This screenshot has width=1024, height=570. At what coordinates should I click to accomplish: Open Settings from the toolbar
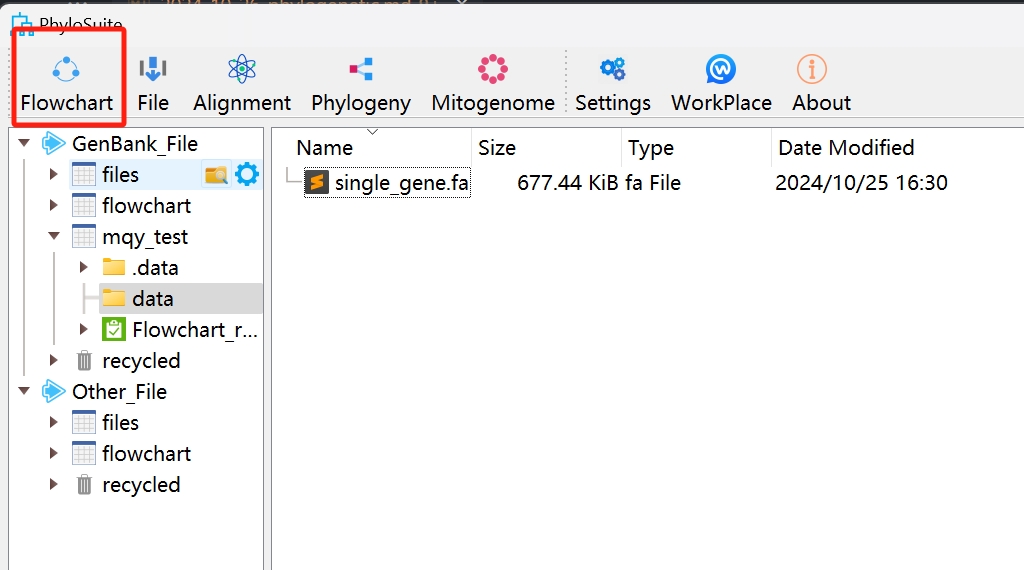click(613, 84)
